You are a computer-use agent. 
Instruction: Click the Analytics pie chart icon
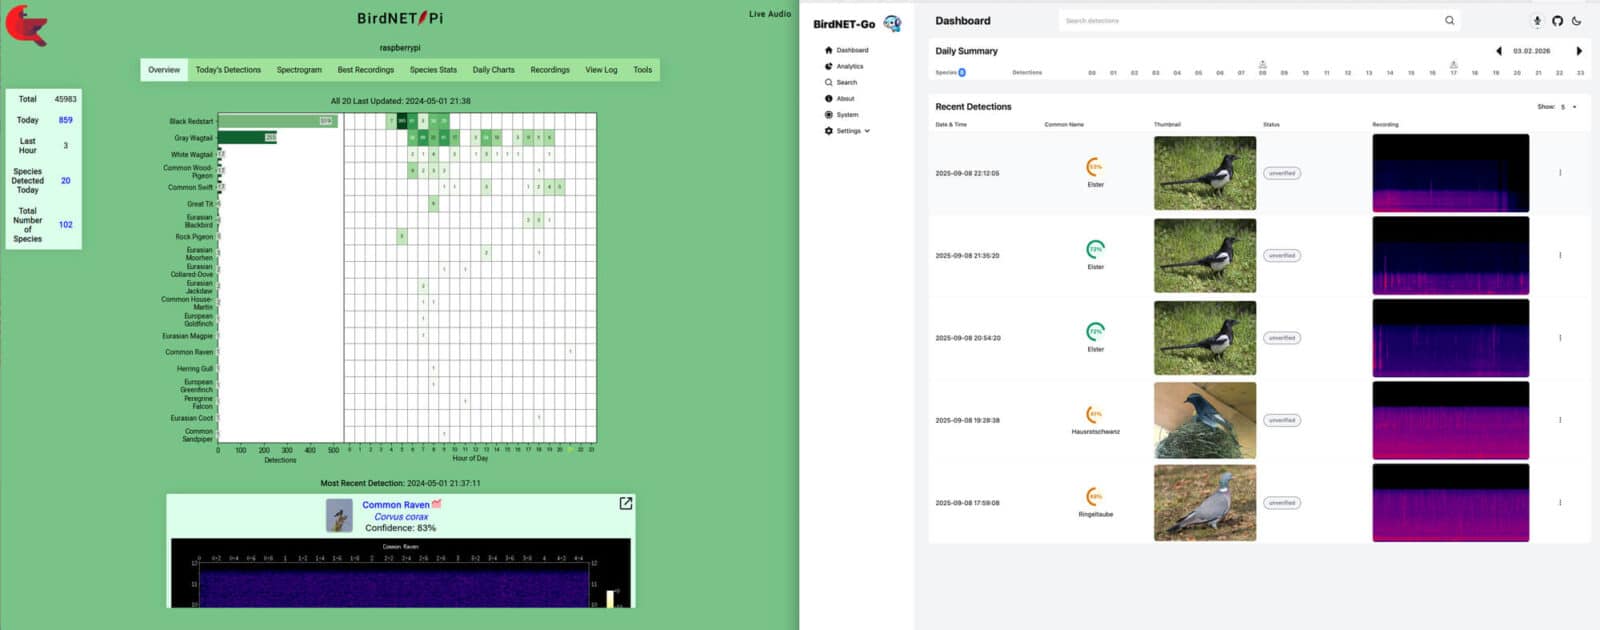click(828, 66)
